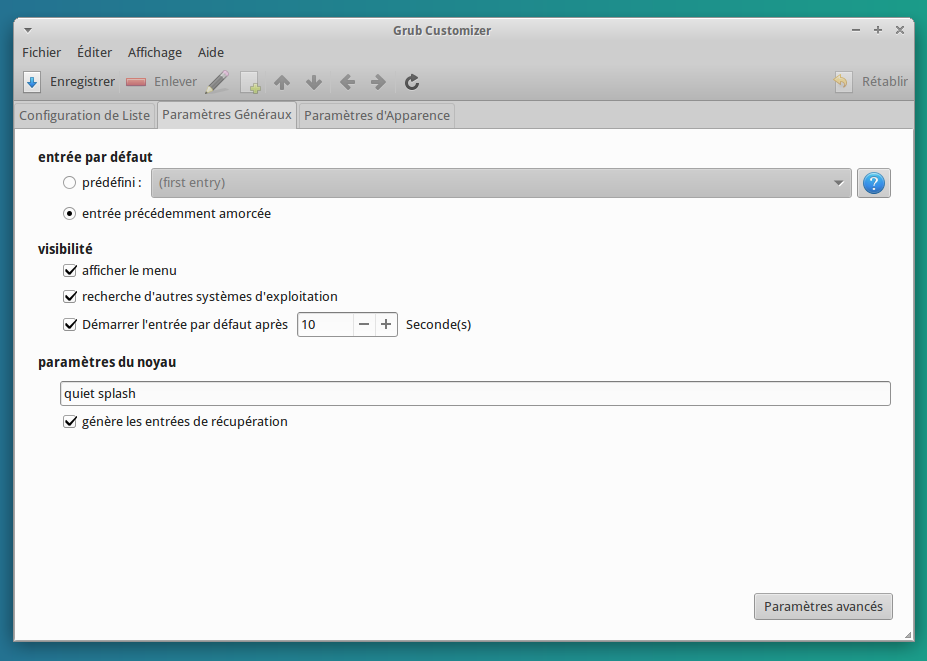Click the new entry document icon
The image size is (927, 661).
pyautogui.click(x=250, y=82)
